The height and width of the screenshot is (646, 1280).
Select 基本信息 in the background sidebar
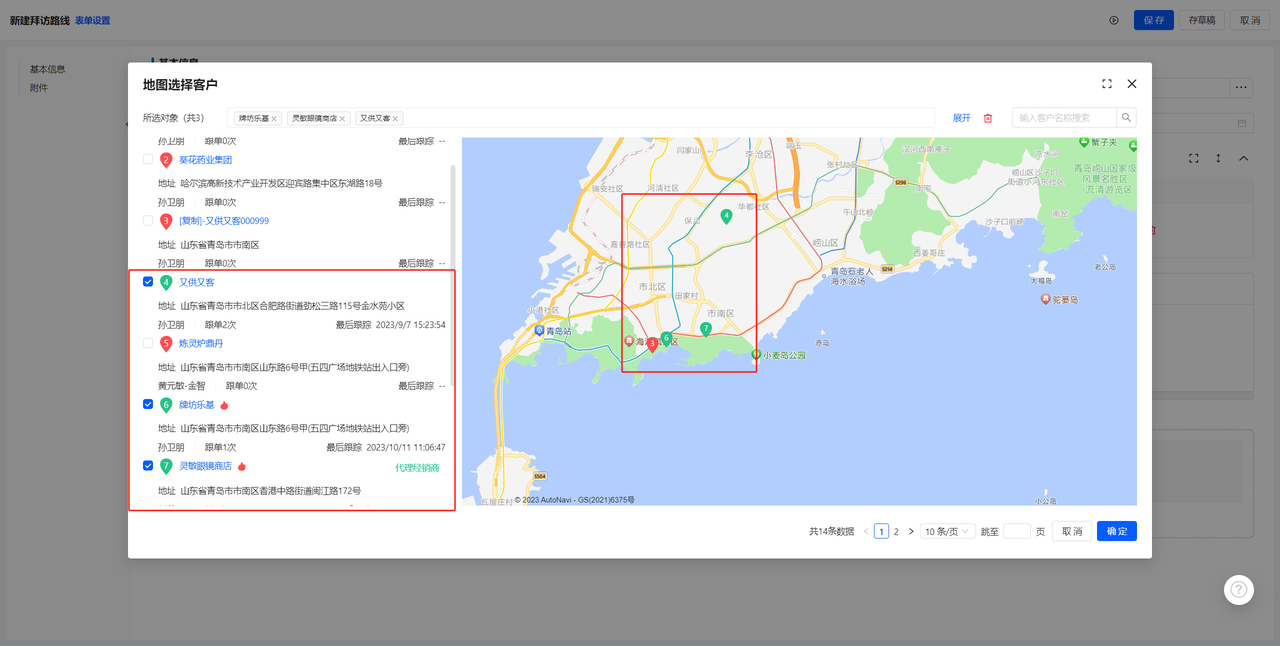pos(48,70)
